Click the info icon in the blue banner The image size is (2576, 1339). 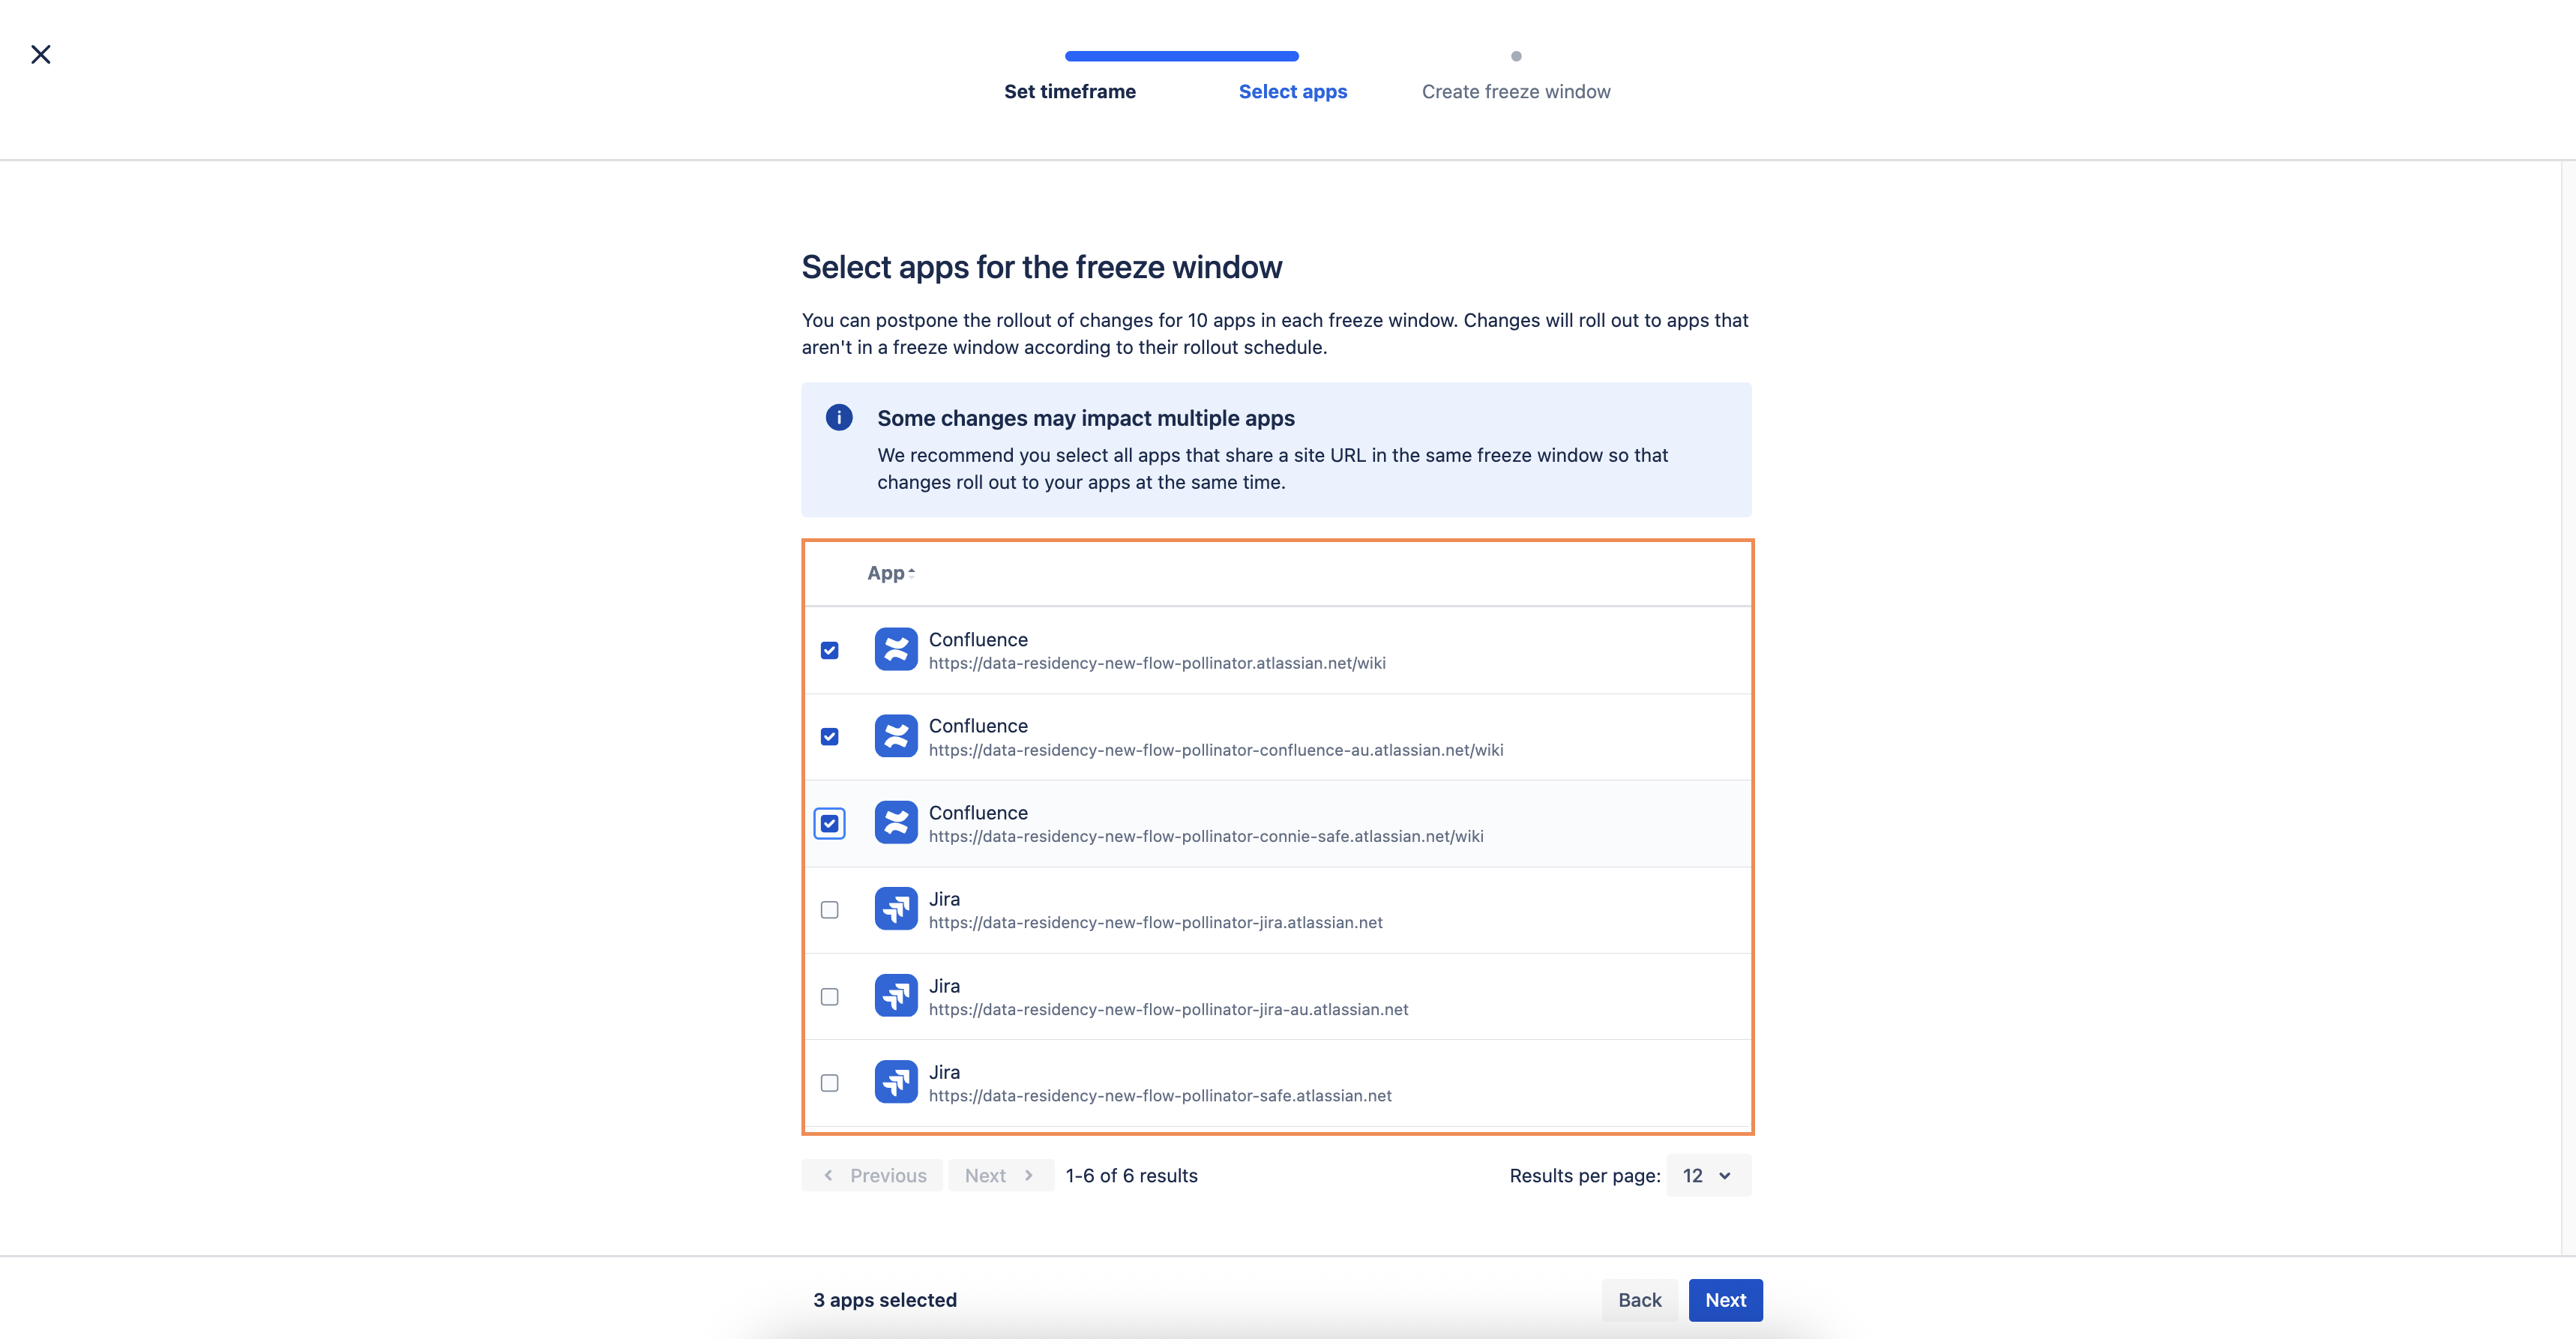pyautogui.click(x=839, y=417)
